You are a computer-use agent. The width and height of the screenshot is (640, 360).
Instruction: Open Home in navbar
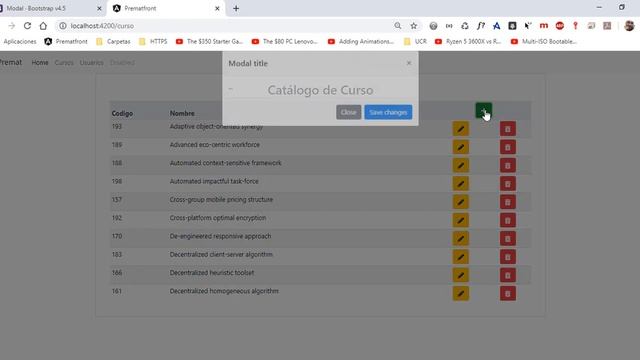pos(40,62)
